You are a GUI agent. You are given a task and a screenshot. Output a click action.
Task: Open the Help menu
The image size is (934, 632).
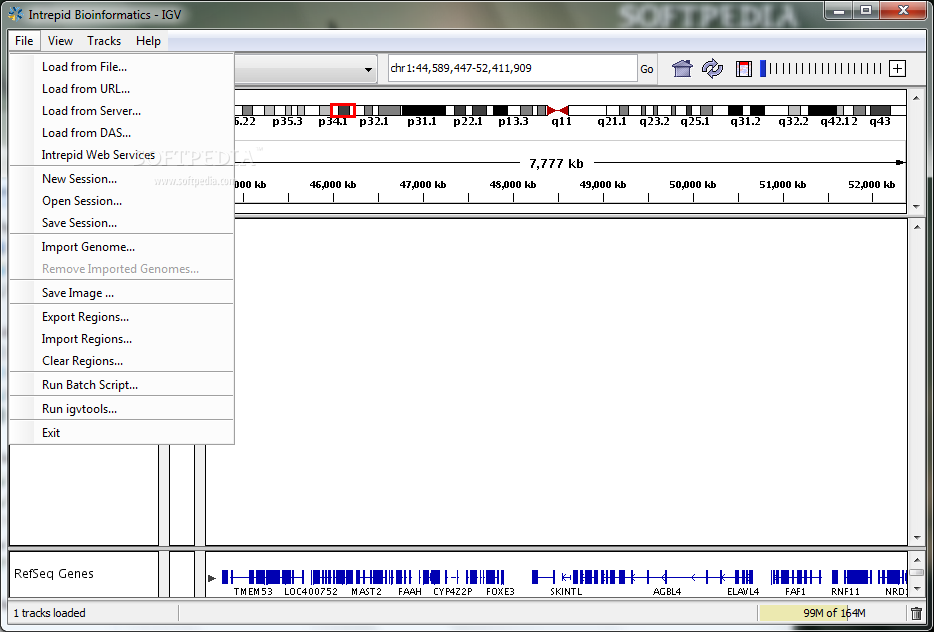(x=148, y=41)
